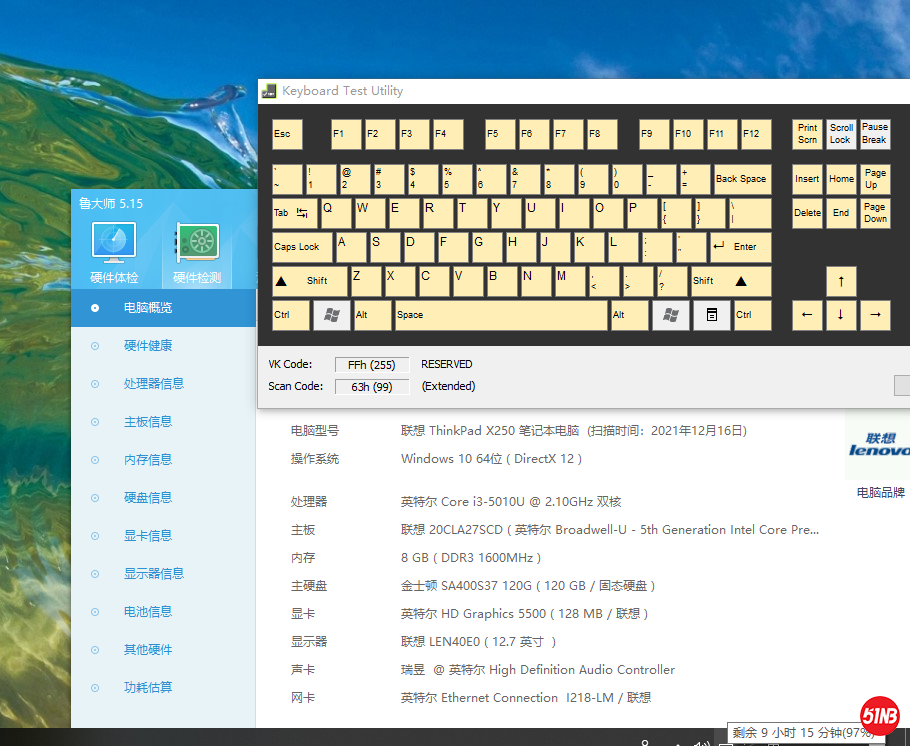The width and height of the screenshot is (910, 746).
Task: Click the up arrow key
Action: click(x=841, y=281)
